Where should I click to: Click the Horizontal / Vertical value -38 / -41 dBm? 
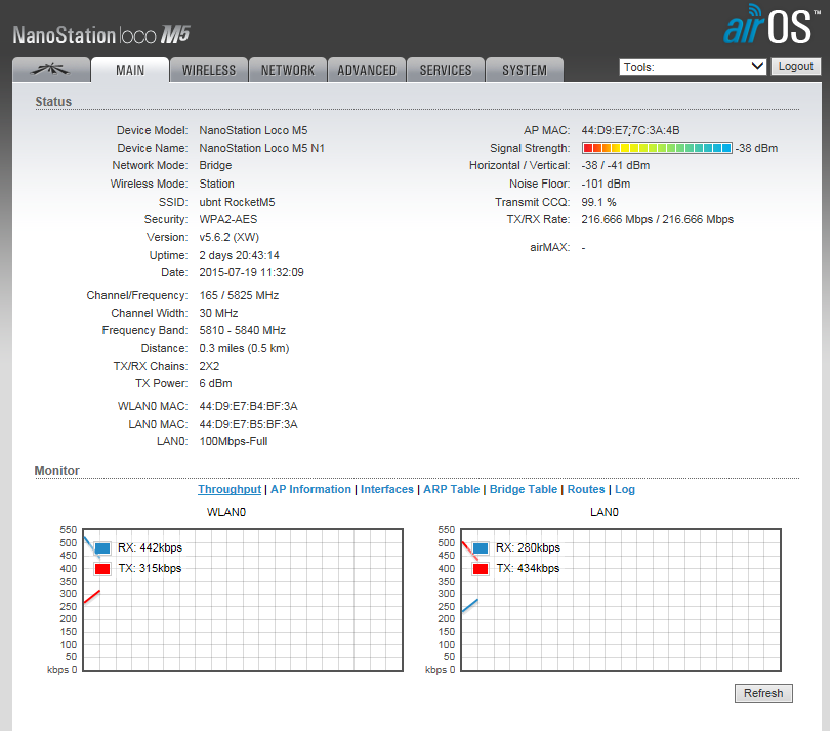tap(616, 165)
